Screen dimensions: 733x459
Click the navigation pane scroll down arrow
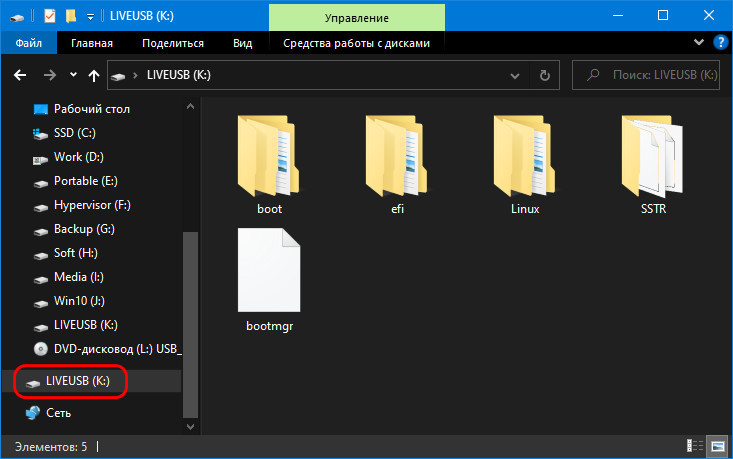point(190,426)
